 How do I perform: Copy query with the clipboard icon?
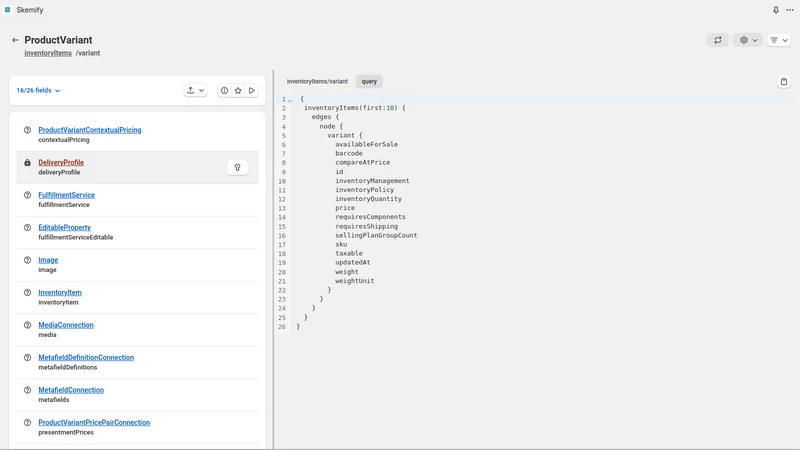pyautogui.click(x=784, y=82)
